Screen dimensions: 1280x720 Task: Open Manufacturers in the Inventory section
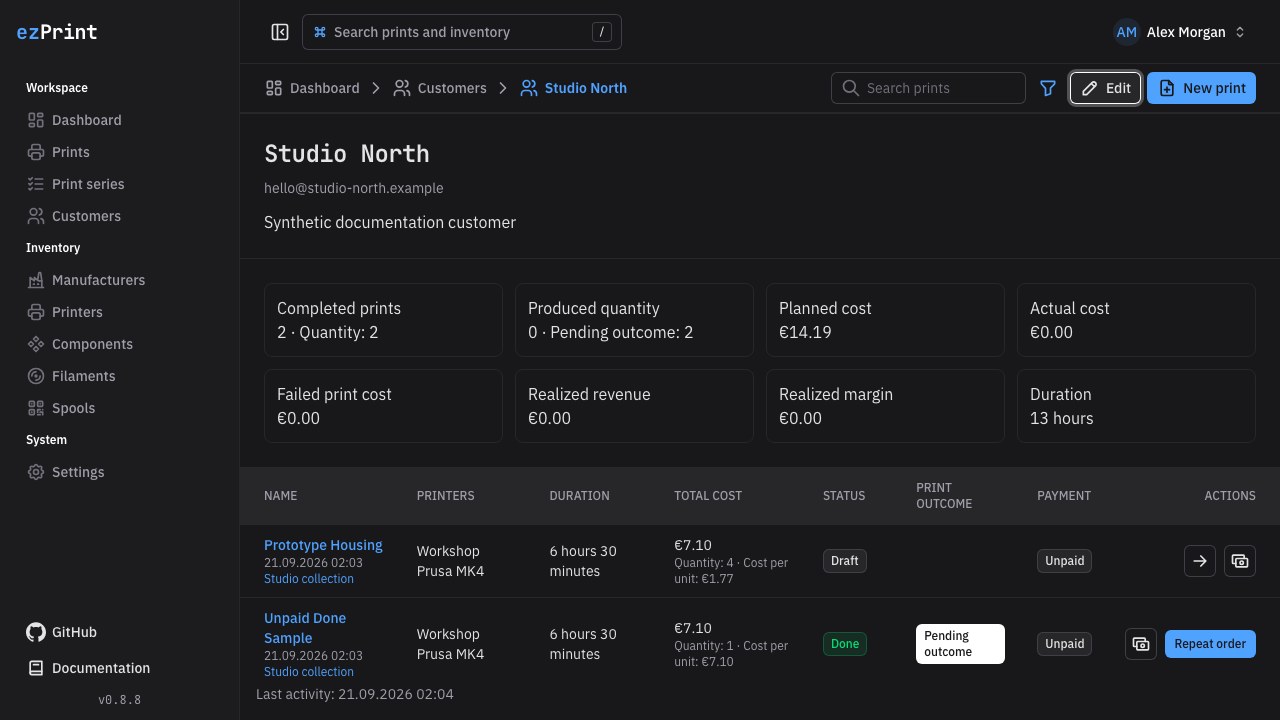86,280
